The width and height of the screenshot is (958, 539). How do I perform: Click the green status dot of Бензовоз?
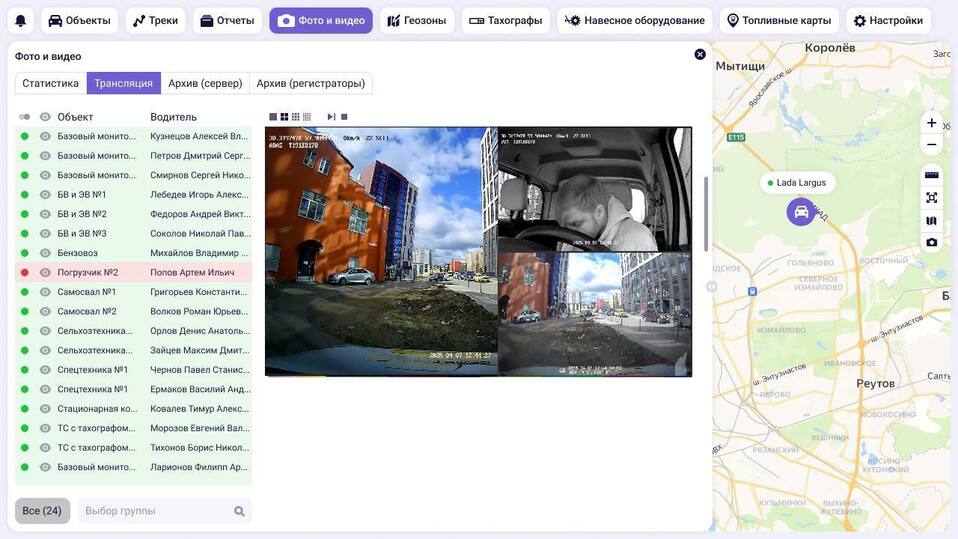point(24,253)
